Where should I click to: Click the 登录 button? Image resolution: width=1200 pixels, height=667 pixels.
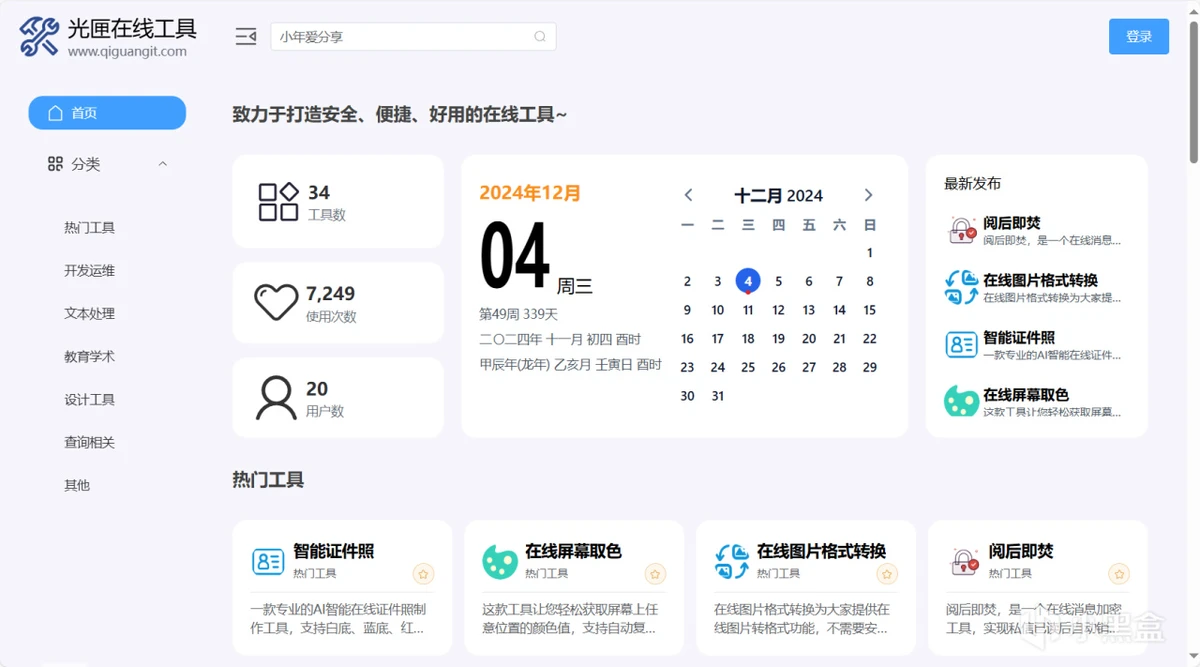(1138, 37)
